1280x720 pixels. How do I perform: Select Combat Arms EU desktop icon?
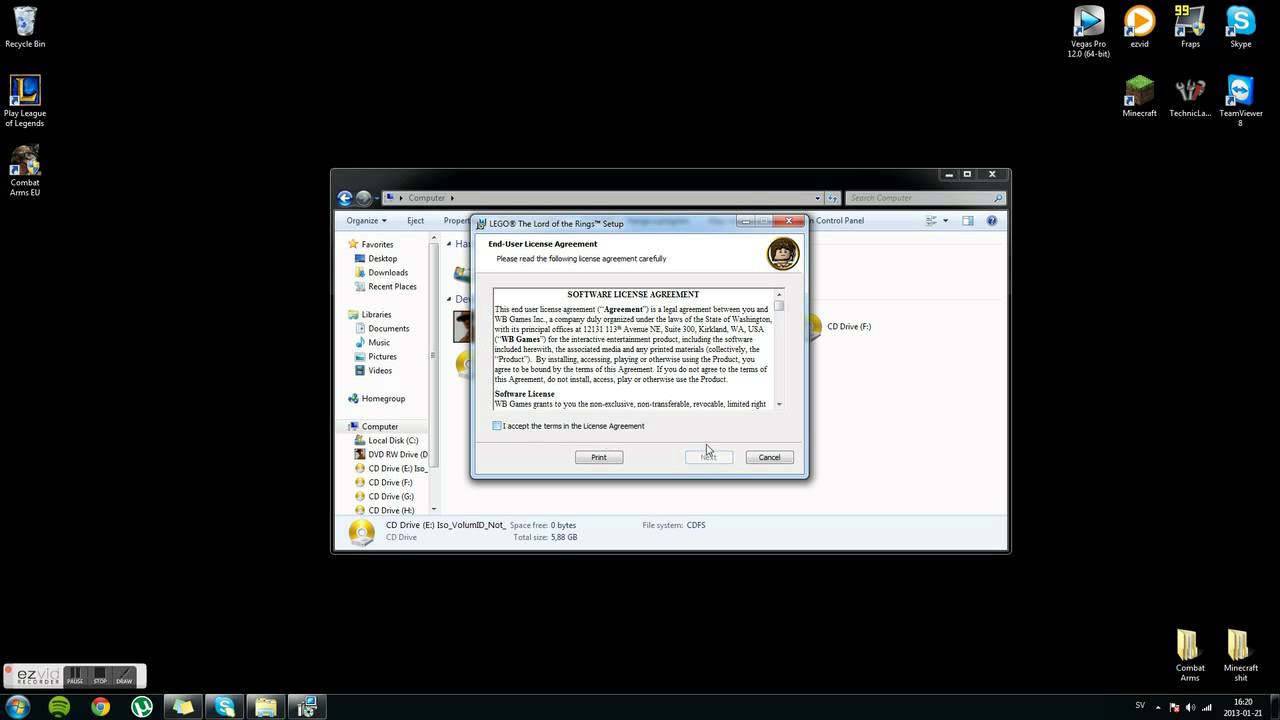(25, 171)
